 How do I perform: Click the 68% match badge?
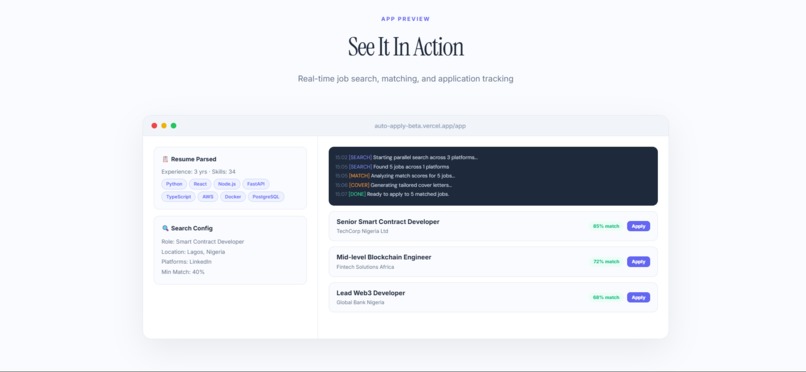606,297
